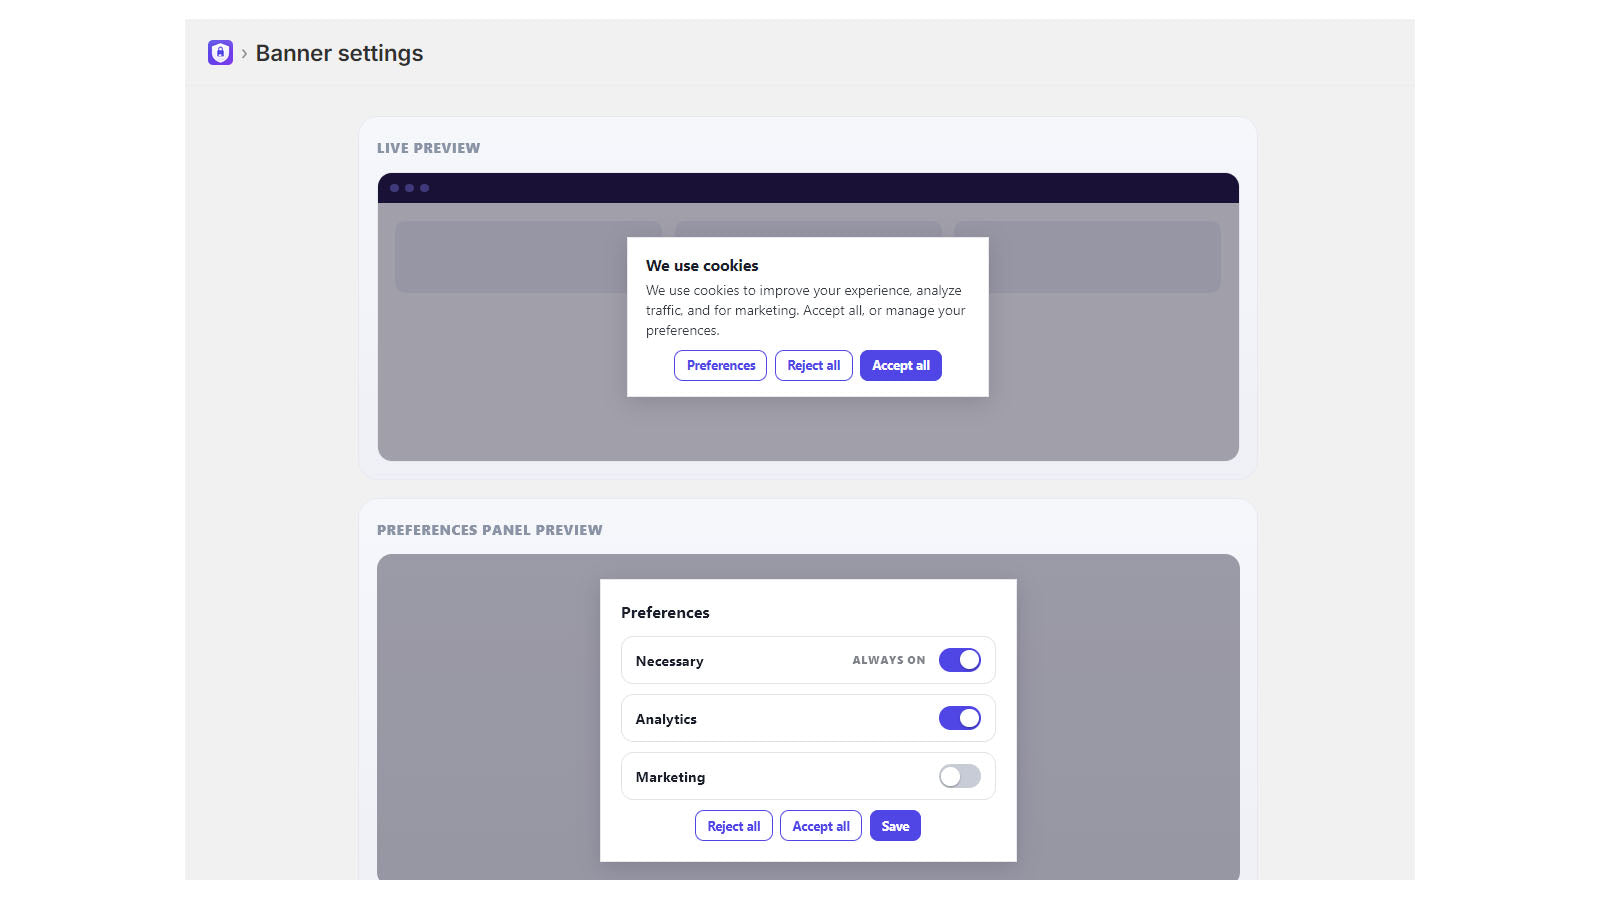This screenshot has width=1600, height=900.
Task: Click the Live Preview section header
Action: 428,148
